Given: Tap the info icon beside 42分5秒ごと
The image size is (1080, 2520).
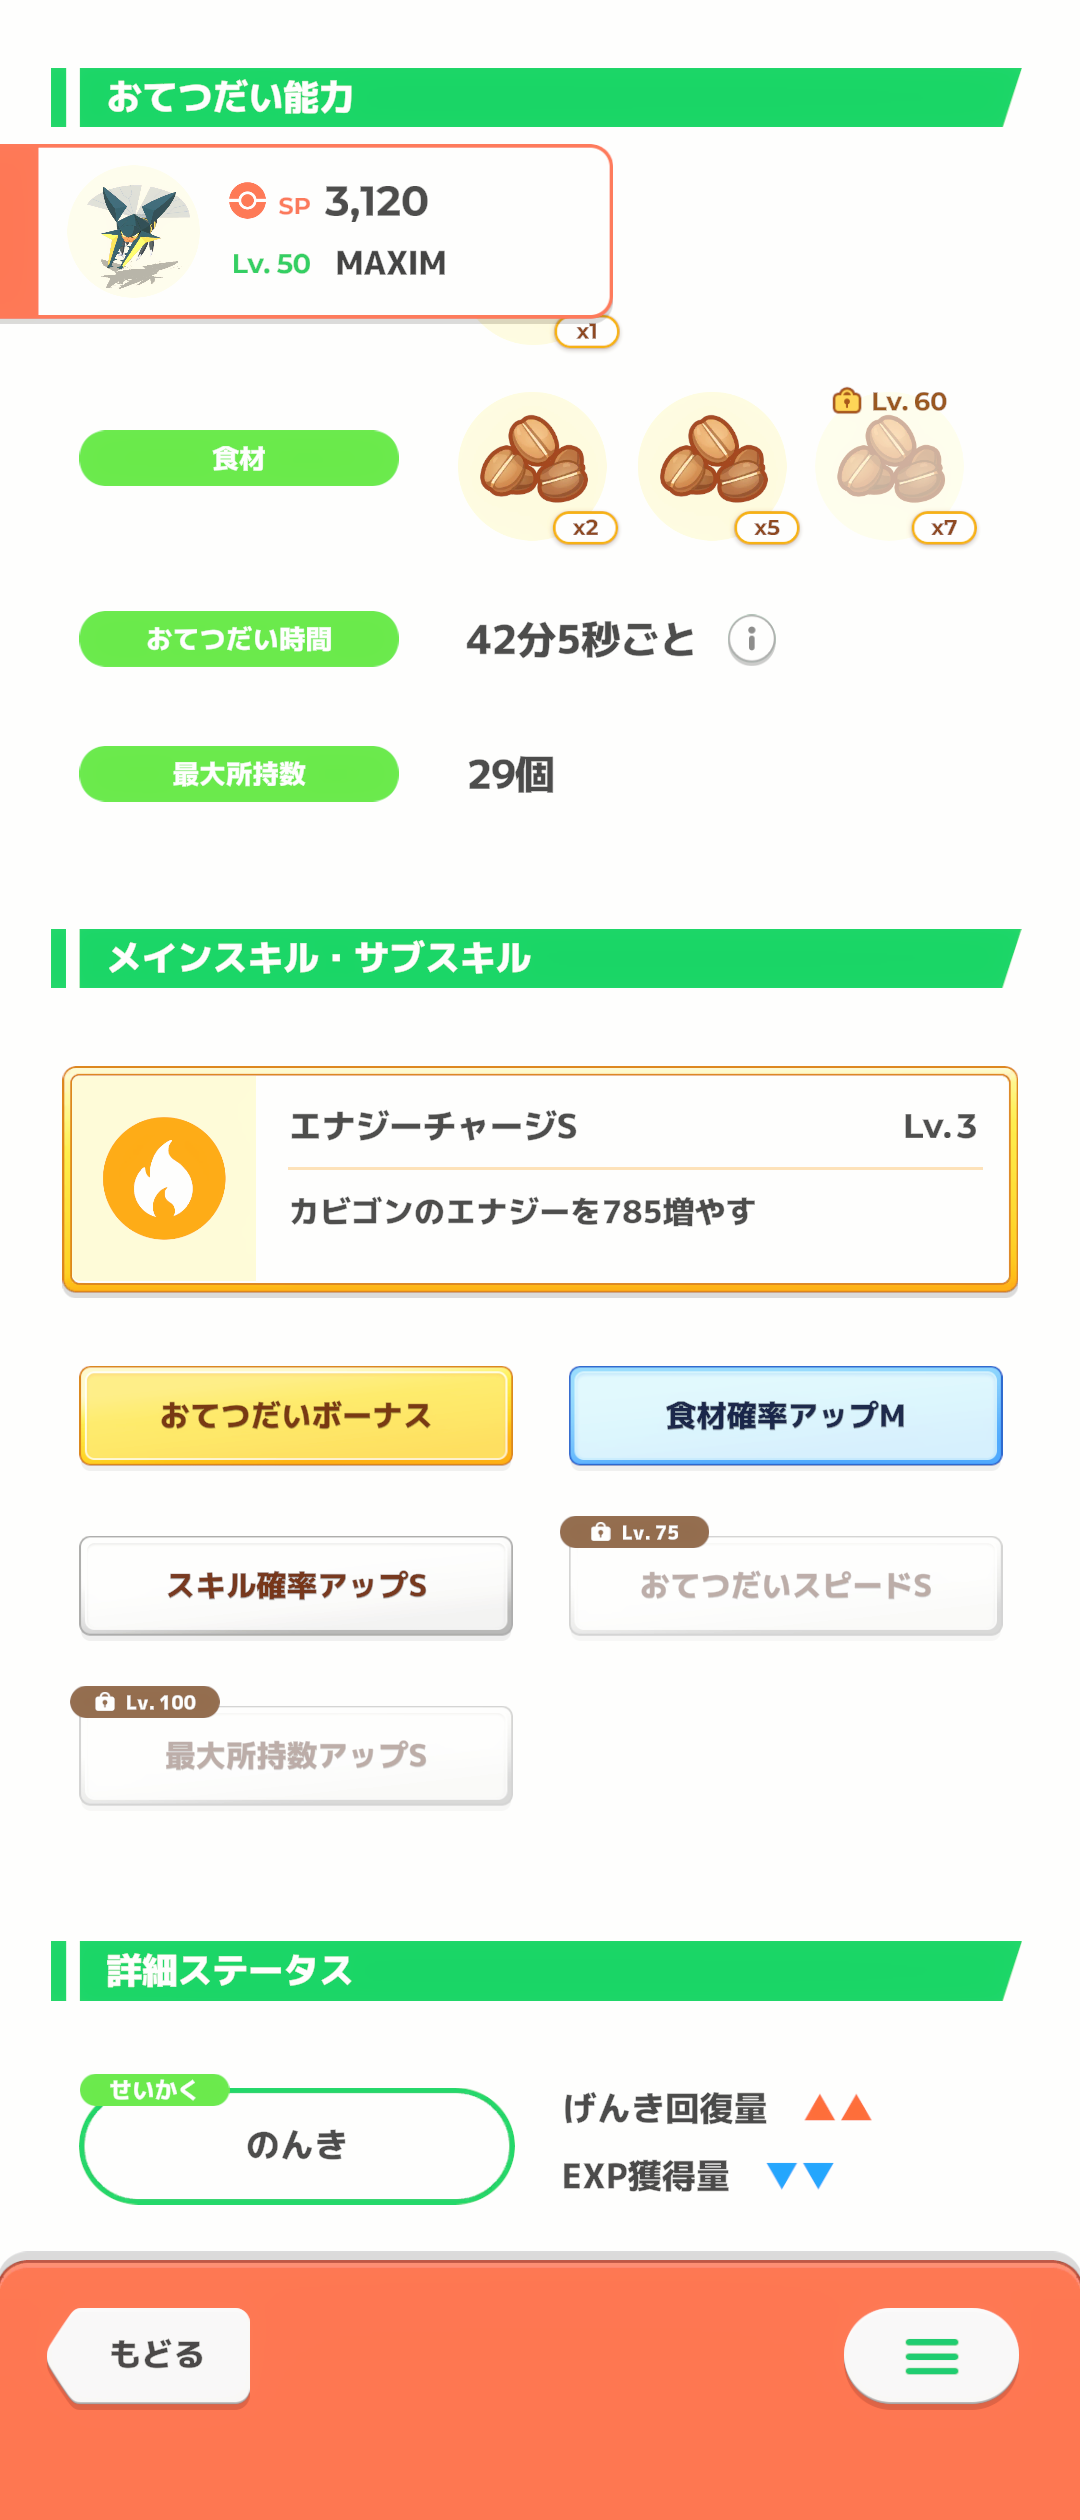Looking at the screenshot, I should pos(751,640).
